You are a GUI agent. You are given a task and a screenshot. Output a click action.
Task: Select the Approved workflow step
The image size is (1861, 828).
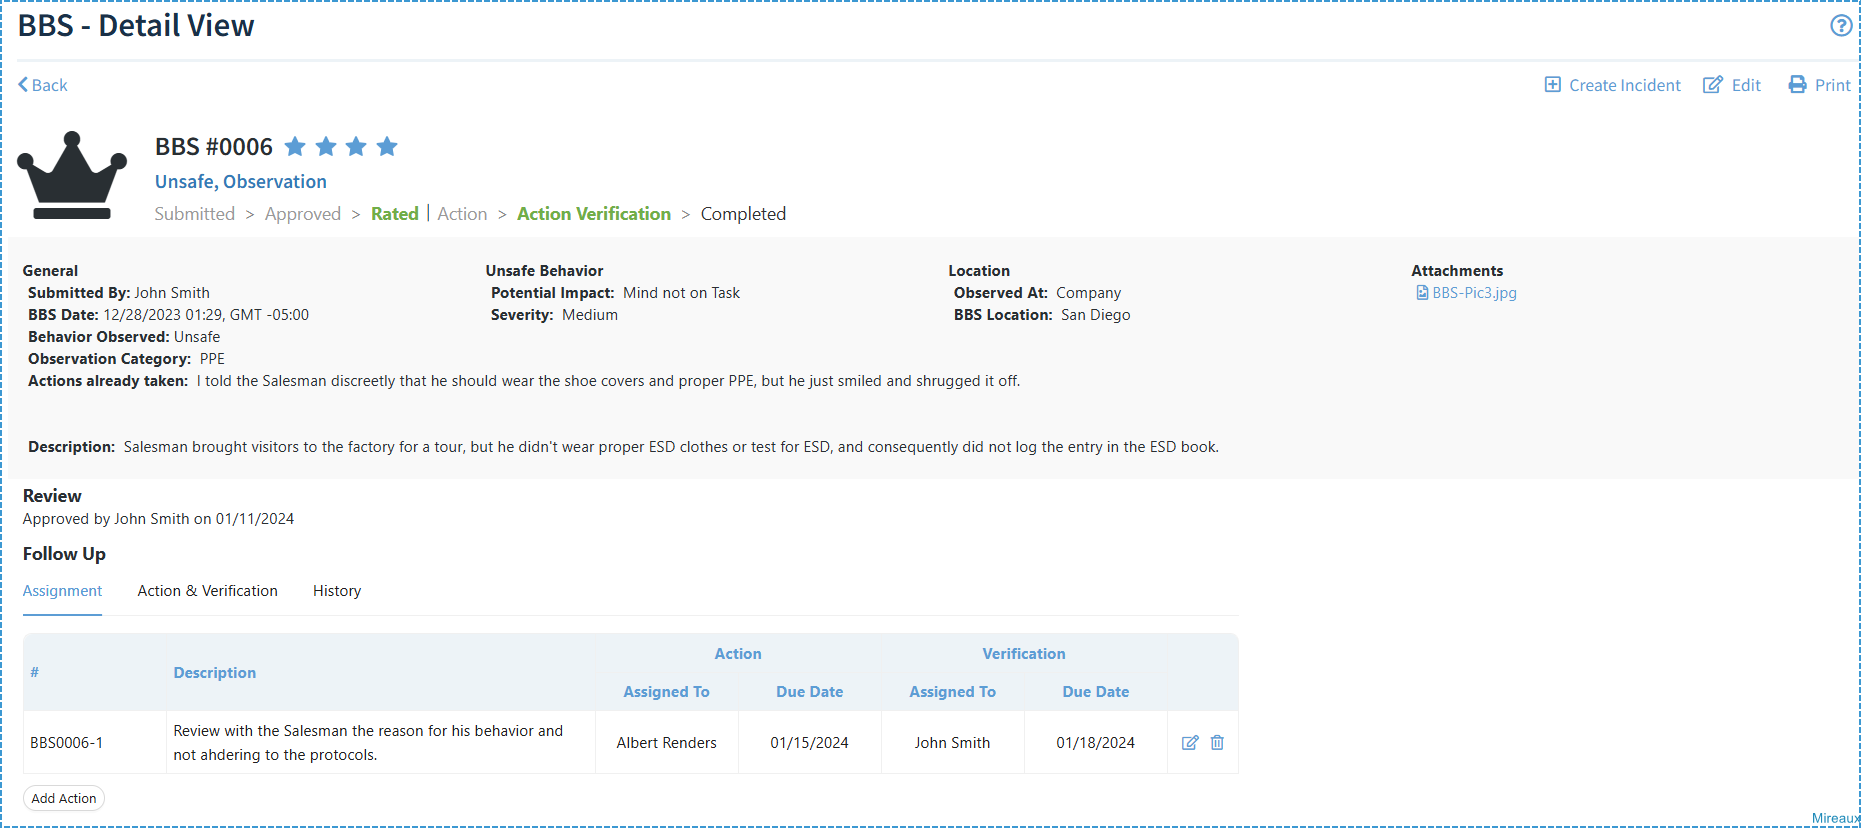pyautogui.click(x=303, y=214)
